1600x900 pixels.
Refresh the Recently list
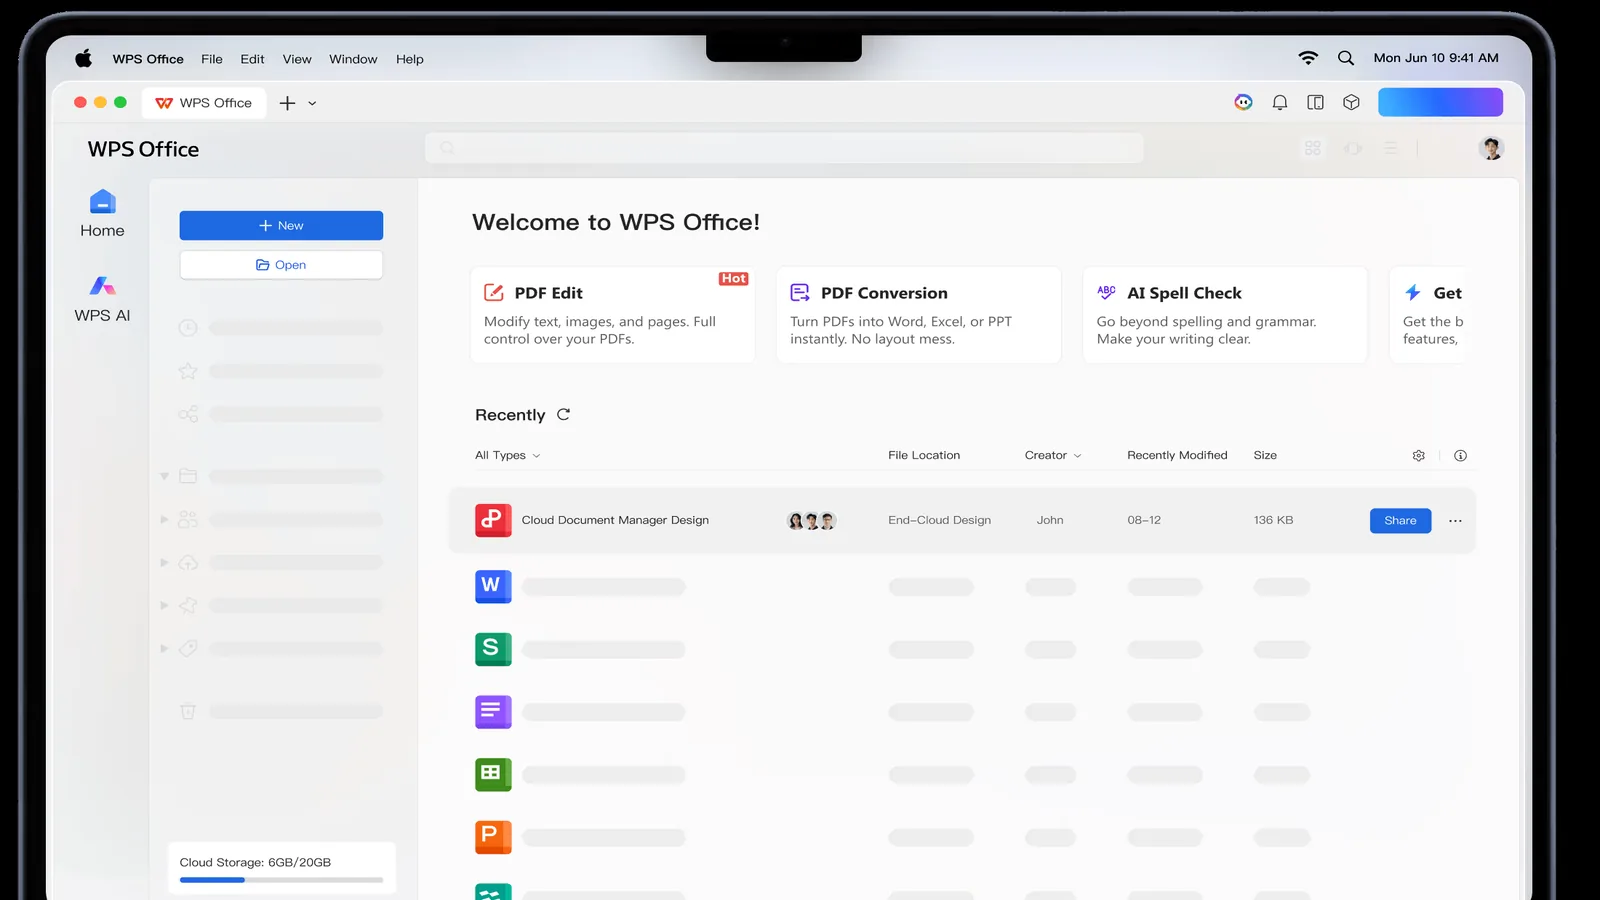(563, 414)
